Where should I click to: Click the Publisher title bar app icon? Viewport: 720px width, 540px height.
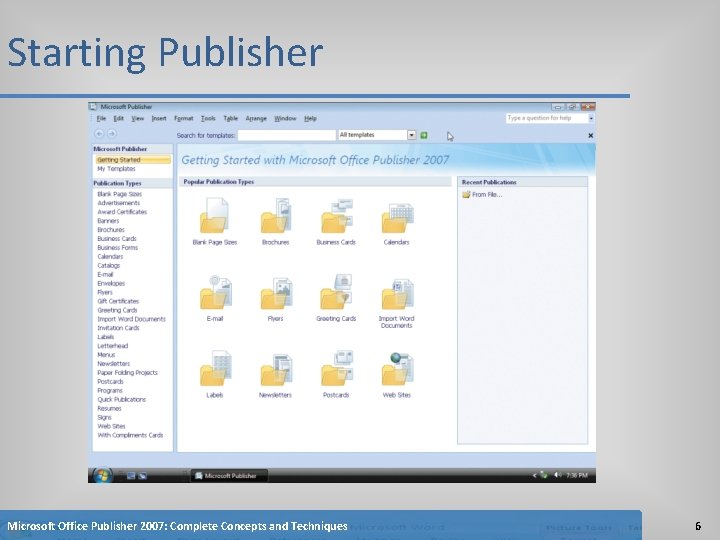point(93,107)
